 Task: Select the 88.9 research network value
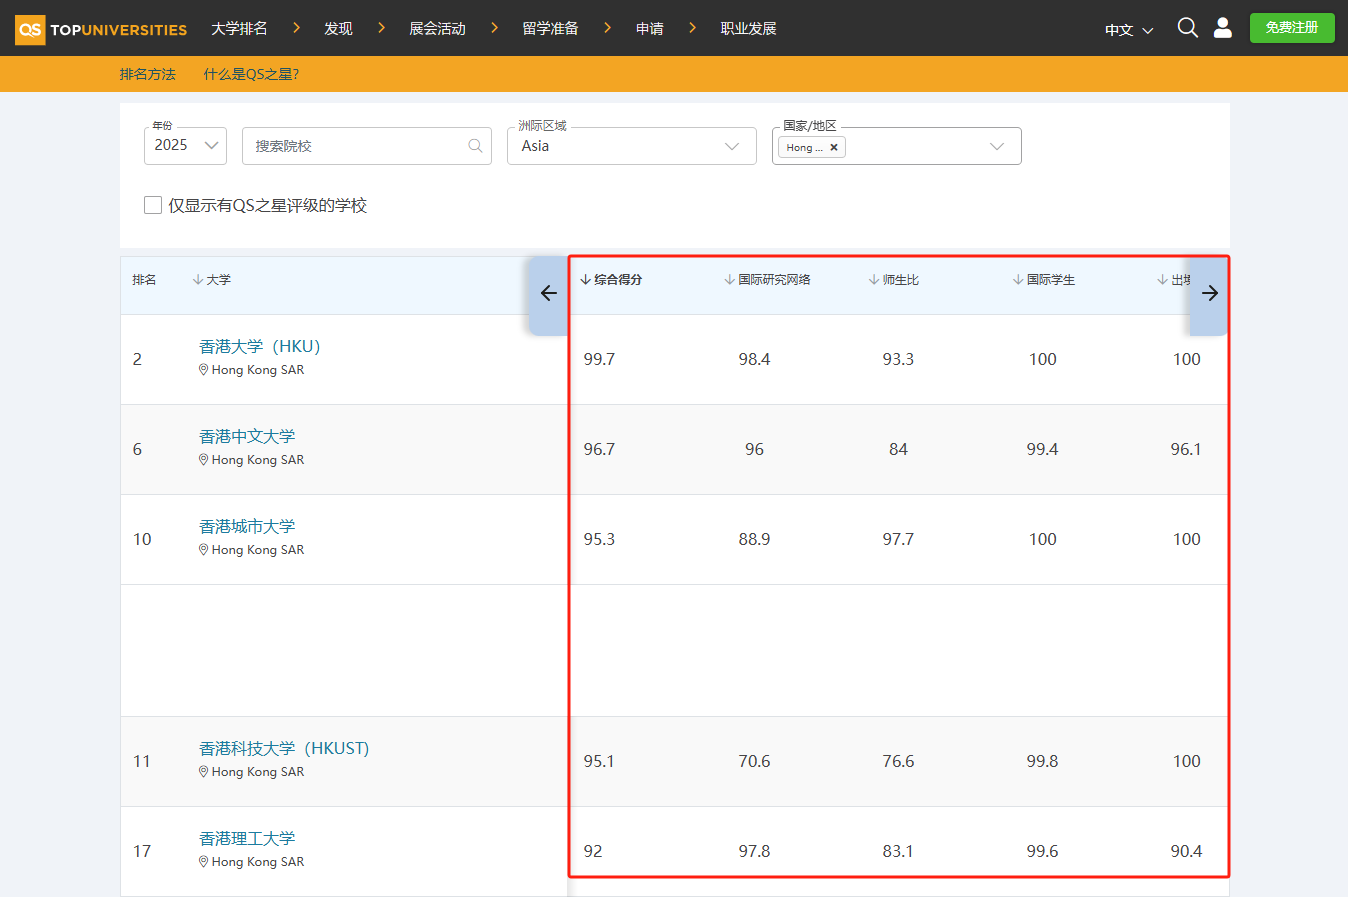(754, 539)
